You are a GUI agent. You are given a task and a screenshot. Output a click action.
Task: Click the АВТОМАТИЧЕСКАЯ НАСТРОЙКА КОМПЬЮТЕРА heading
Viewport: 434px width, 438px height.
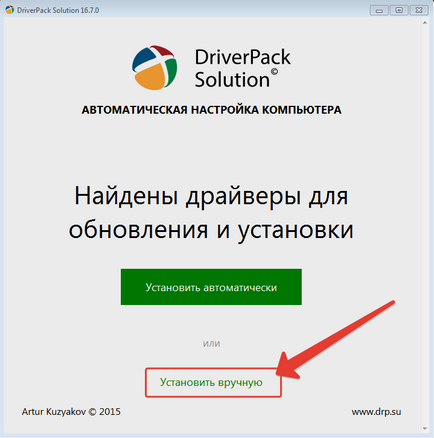coord(211,110)
